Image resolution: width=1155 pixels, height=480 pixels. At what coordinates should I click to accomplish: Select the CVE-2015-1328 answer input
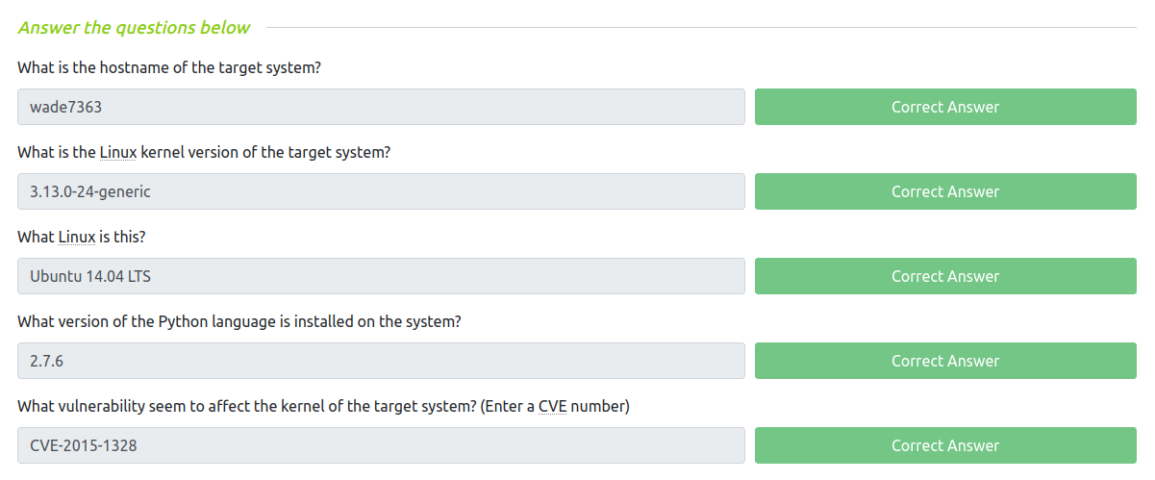tap(380, 446)
